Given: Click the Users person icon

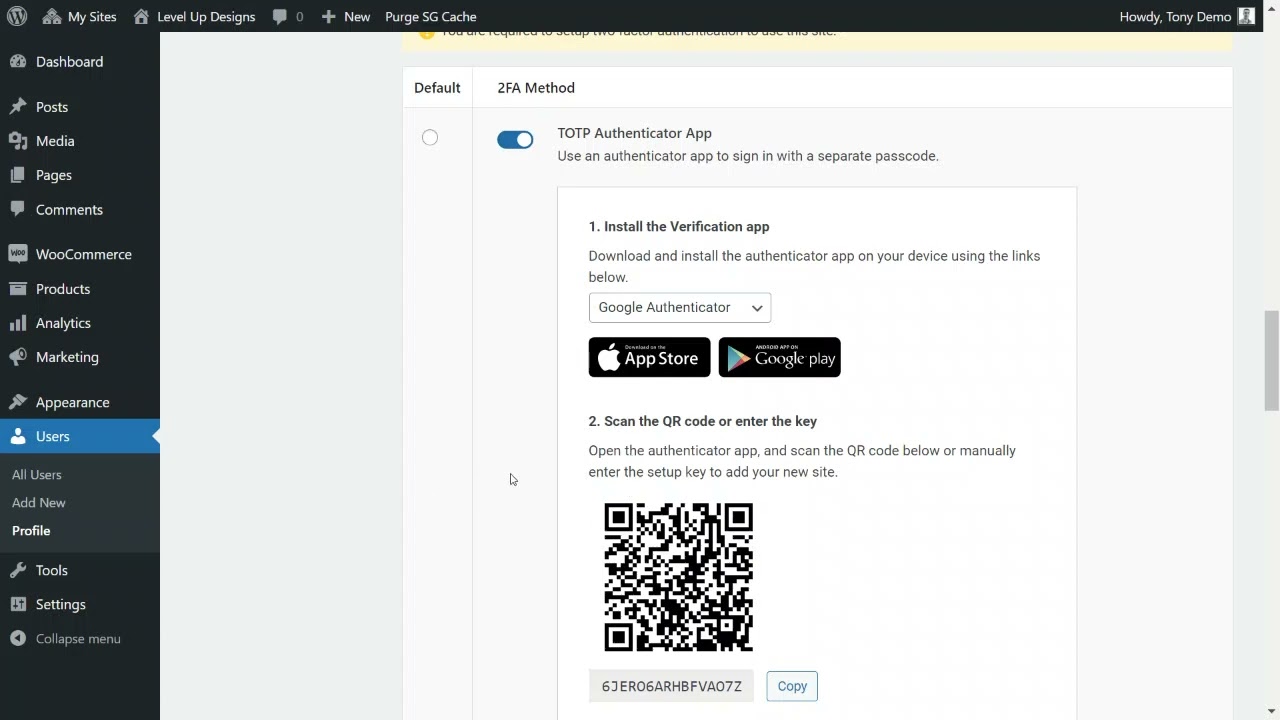Looking at the screenshot, I should point(18,436).
